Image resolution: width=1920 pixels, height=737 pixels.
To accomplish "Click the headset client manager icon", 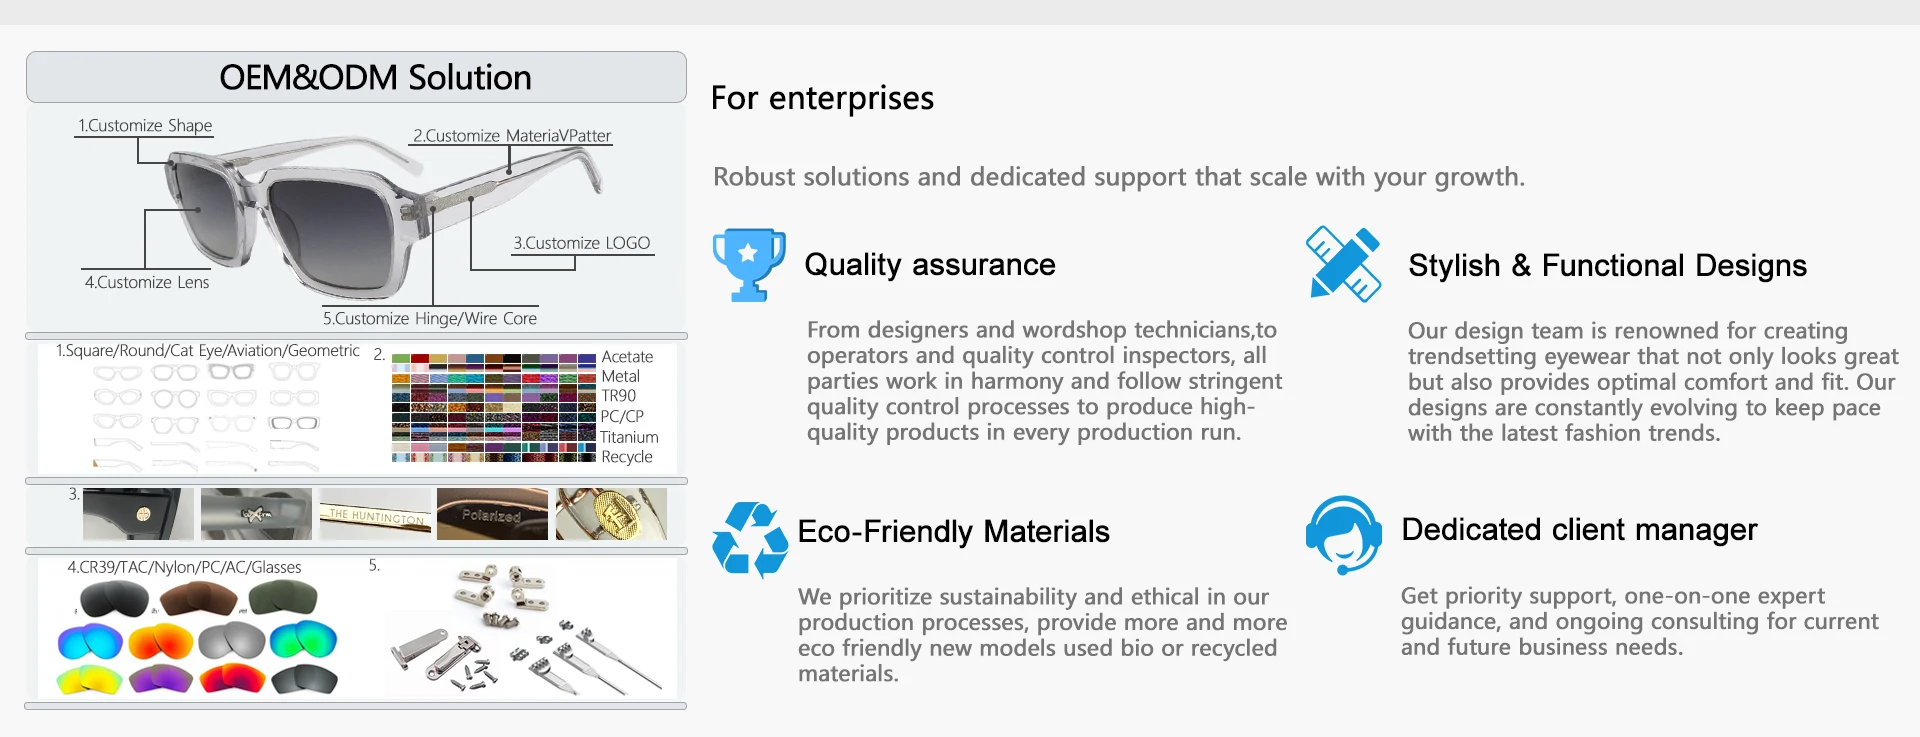I will (1343, 534).
